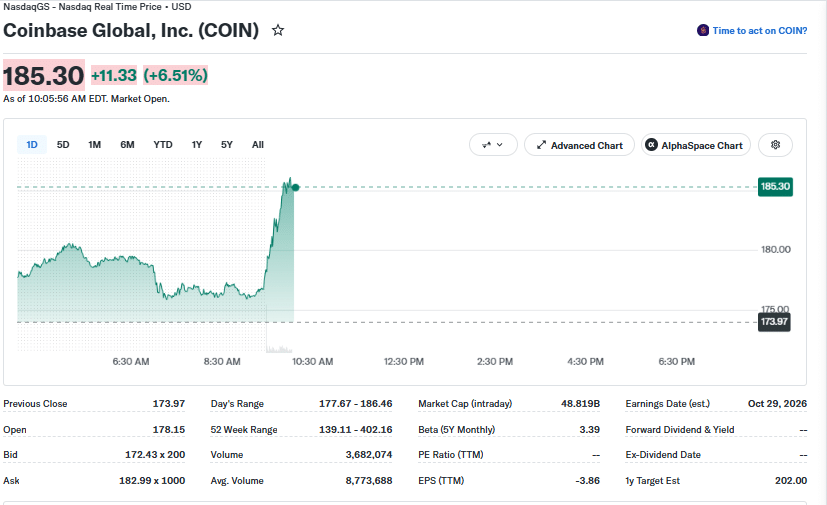Click the 180.00 price axis label
The width and height of the screenshot is (827, 505).
[775, 250]
